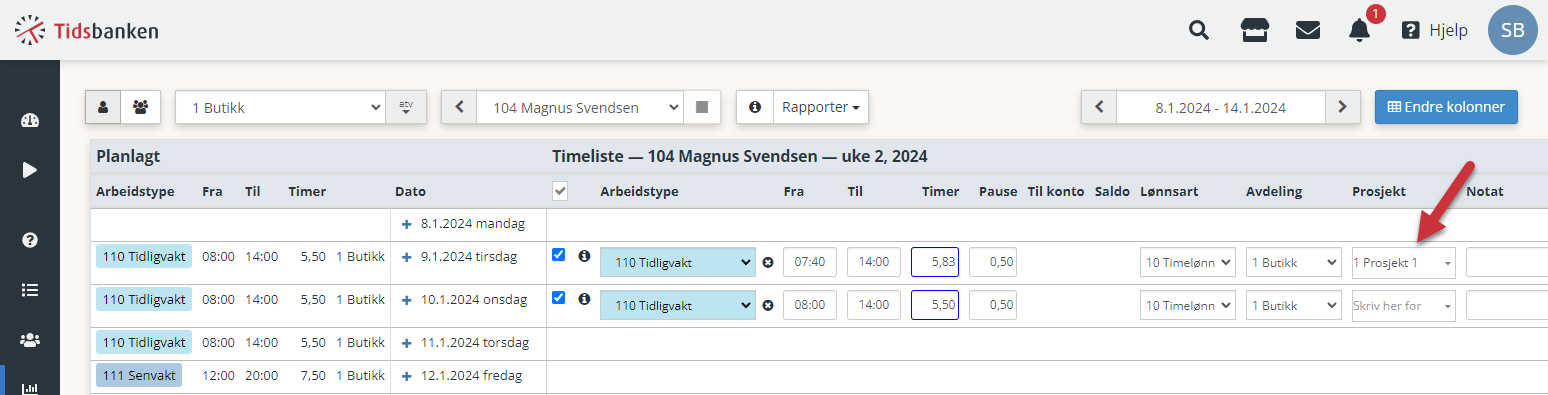The width and height of the screenshot is (1548, 395).
Task: Open the messages envelope icon
Action: click(1308, 30)
